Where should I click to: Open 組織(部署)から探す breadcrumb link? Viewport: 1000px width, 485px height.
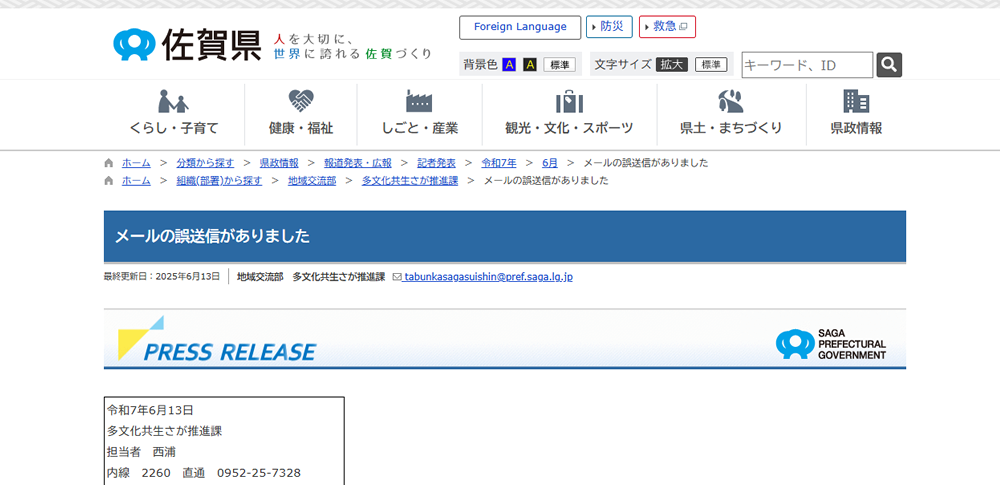click(219, 181)
